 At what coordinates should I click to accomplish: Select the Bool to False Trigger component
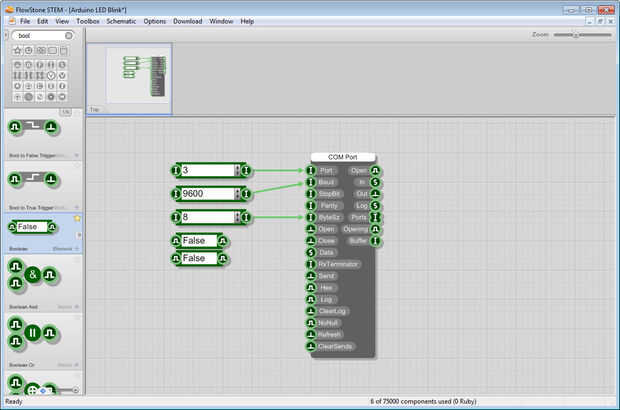click(44, 135)
